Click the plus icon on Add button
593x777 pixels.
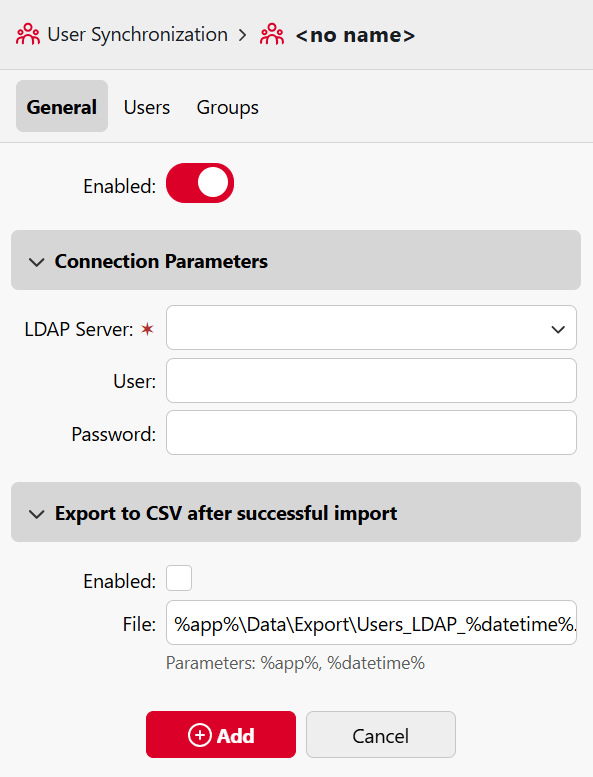200,735
